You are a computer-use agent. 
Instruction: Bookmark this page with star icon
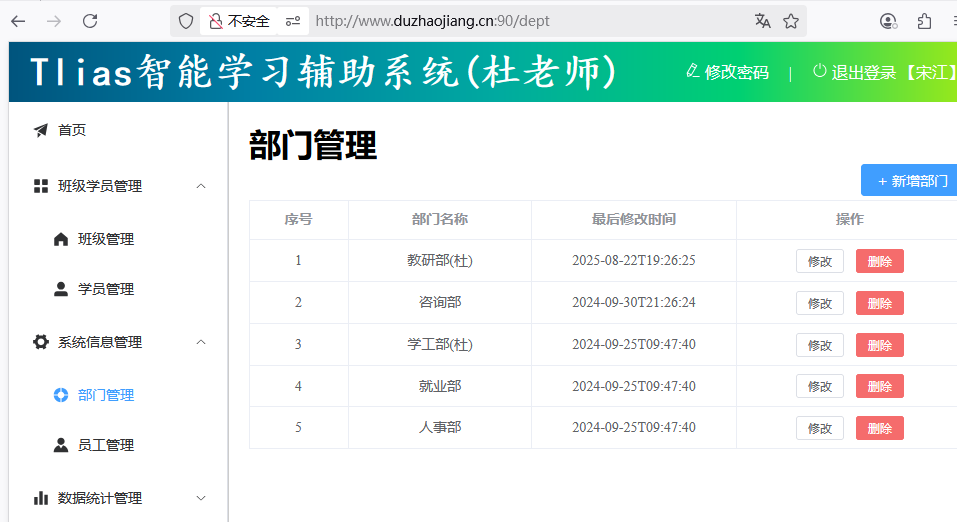tap(791, 21)
